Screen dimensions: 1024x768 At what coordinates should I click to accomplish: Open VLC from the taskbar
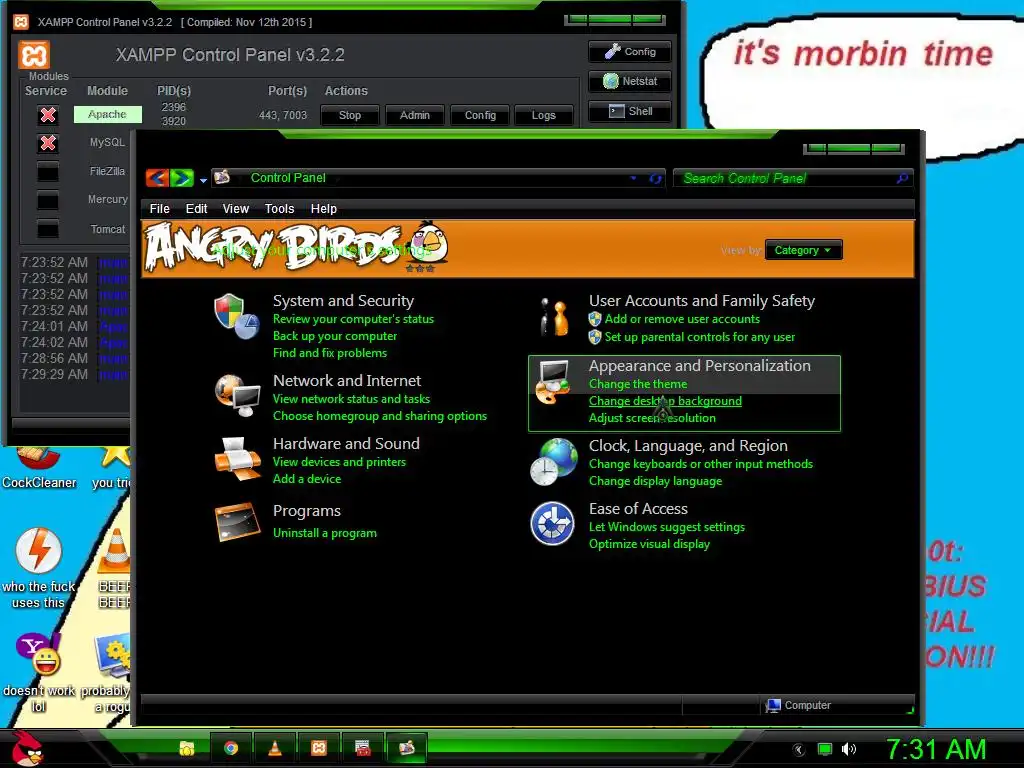(275, 748)
